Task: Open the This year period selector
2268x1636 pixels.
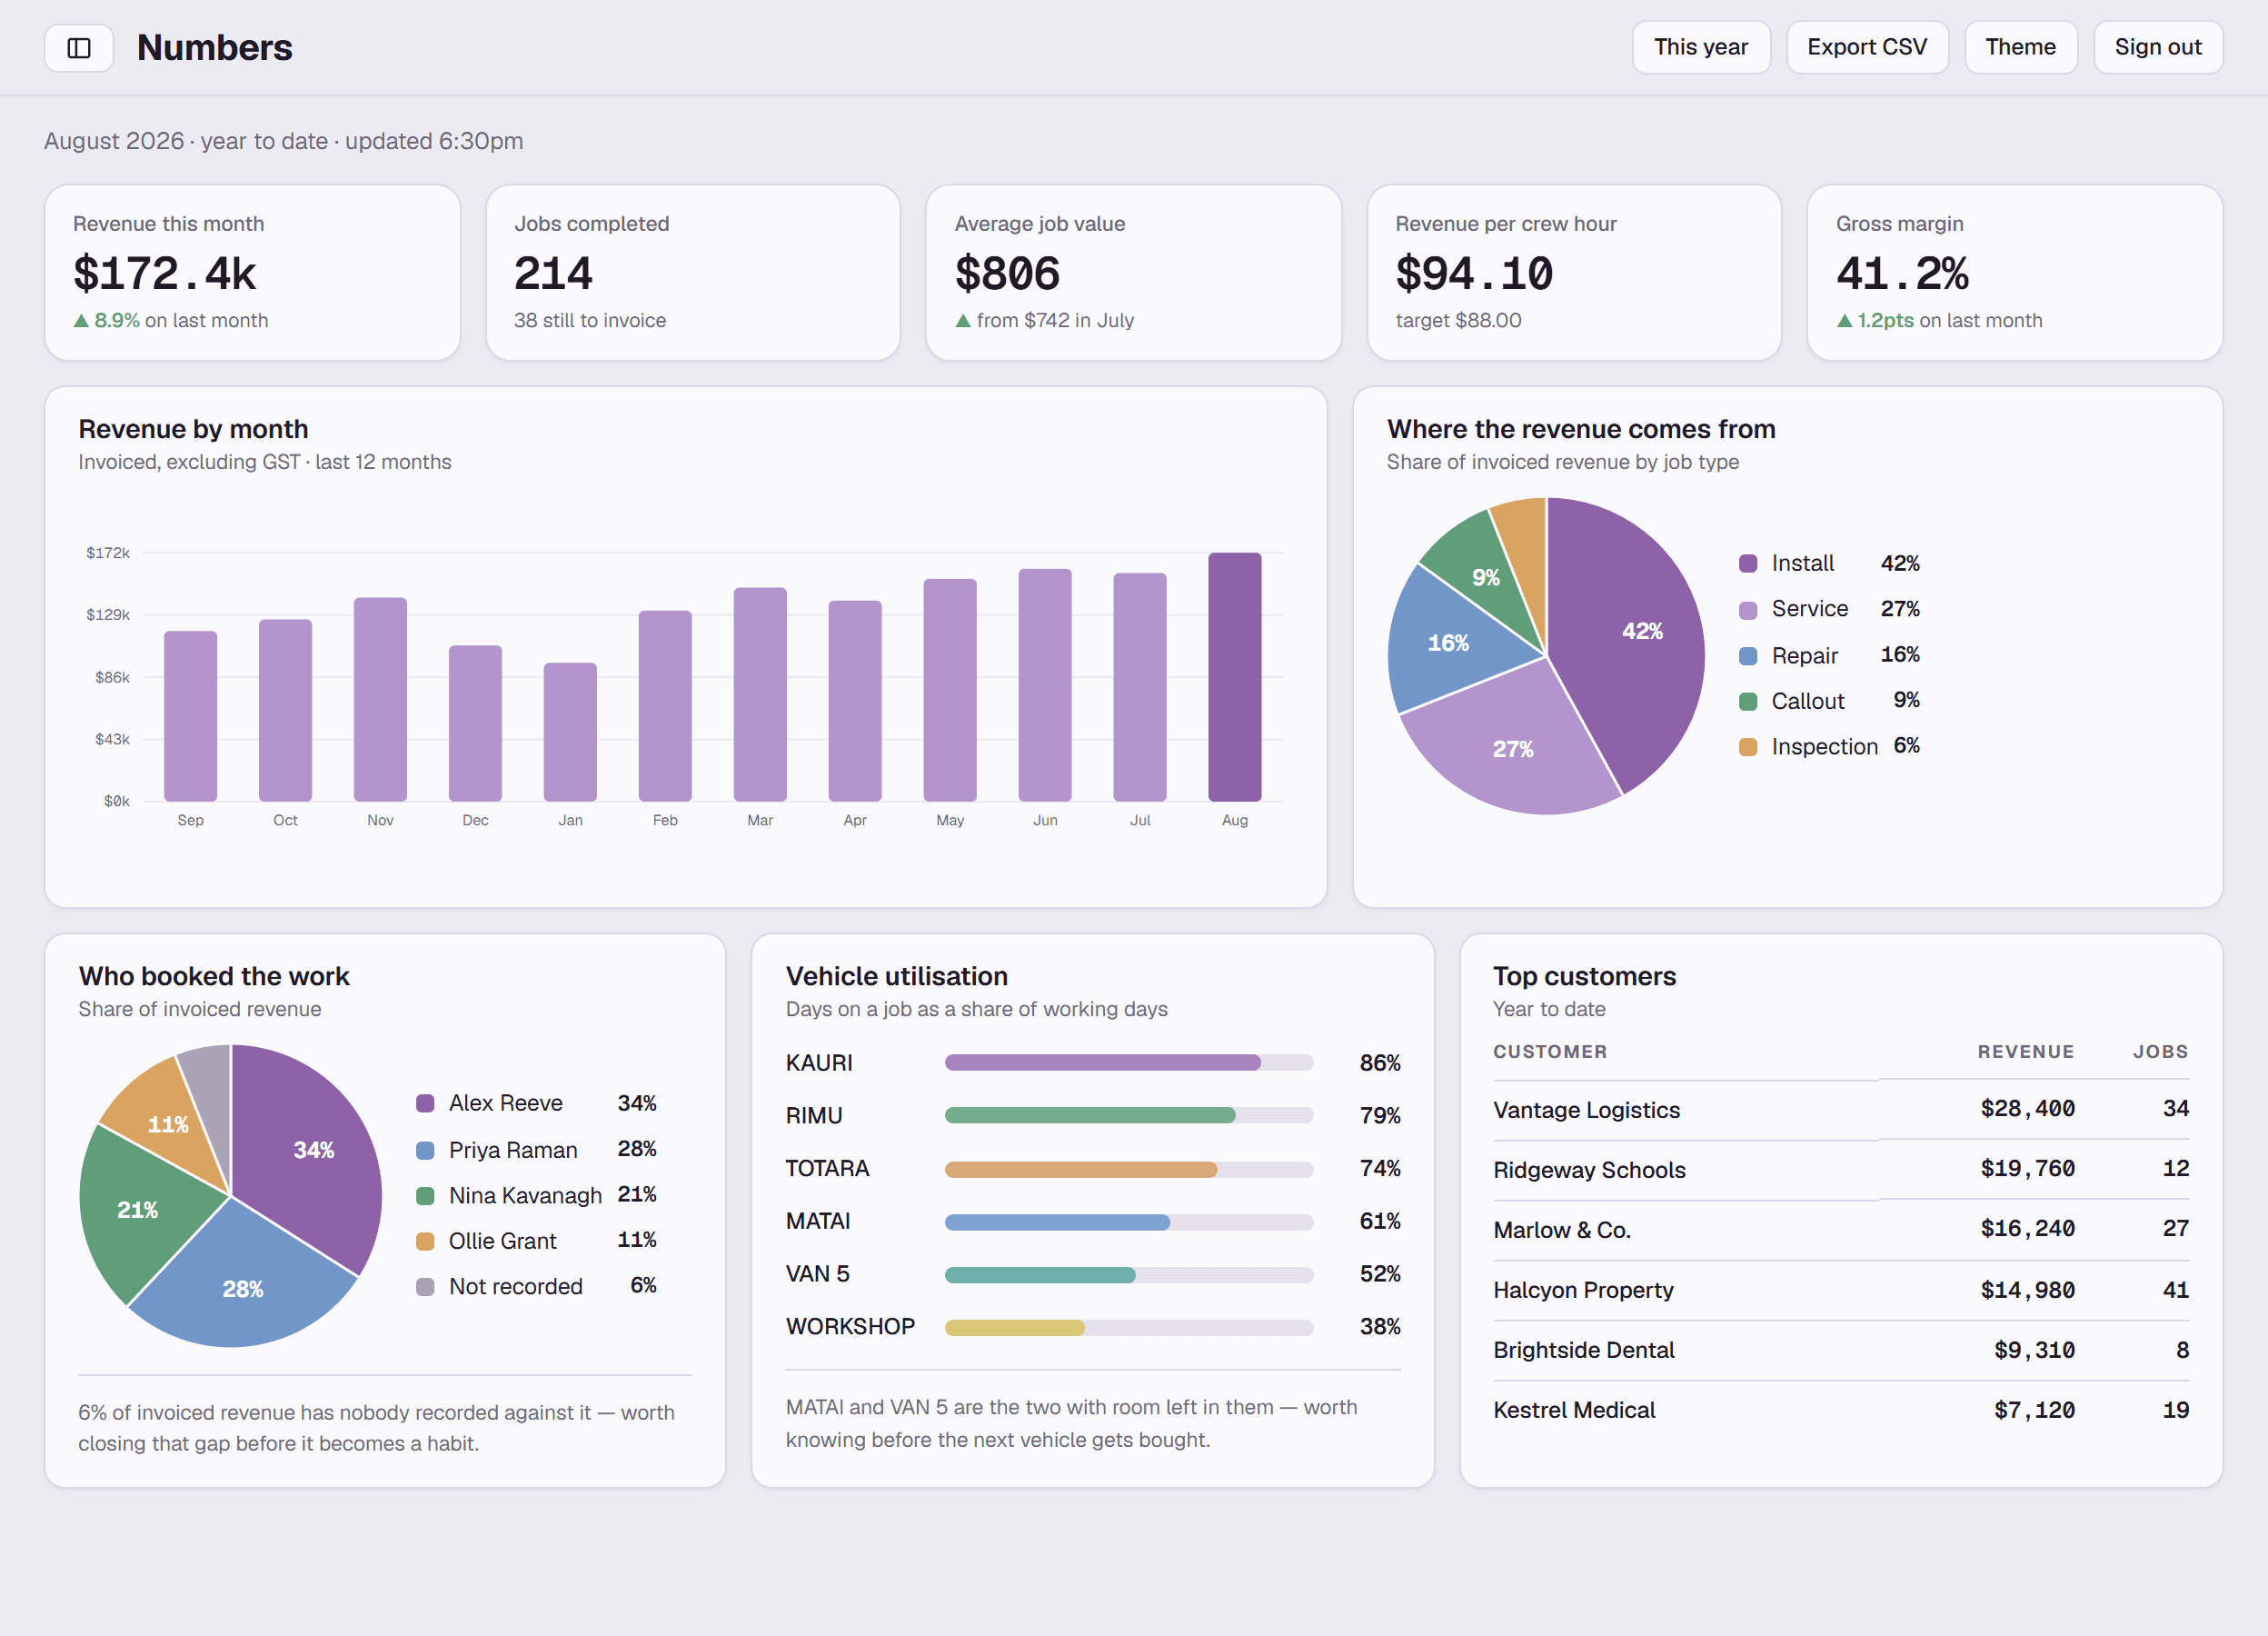Action: [1700, 47]
